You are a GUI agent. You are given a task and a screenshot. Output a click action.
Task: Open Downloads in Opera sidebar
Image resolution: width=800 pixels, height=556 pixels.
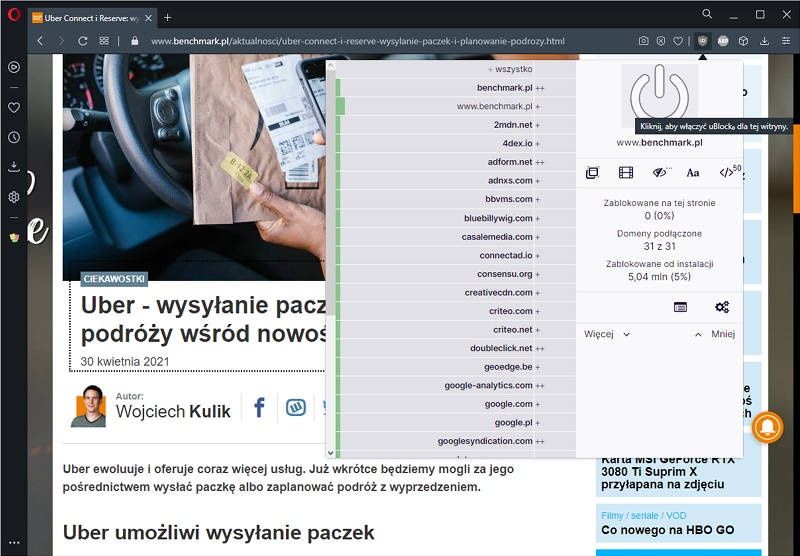click(14, 167)
